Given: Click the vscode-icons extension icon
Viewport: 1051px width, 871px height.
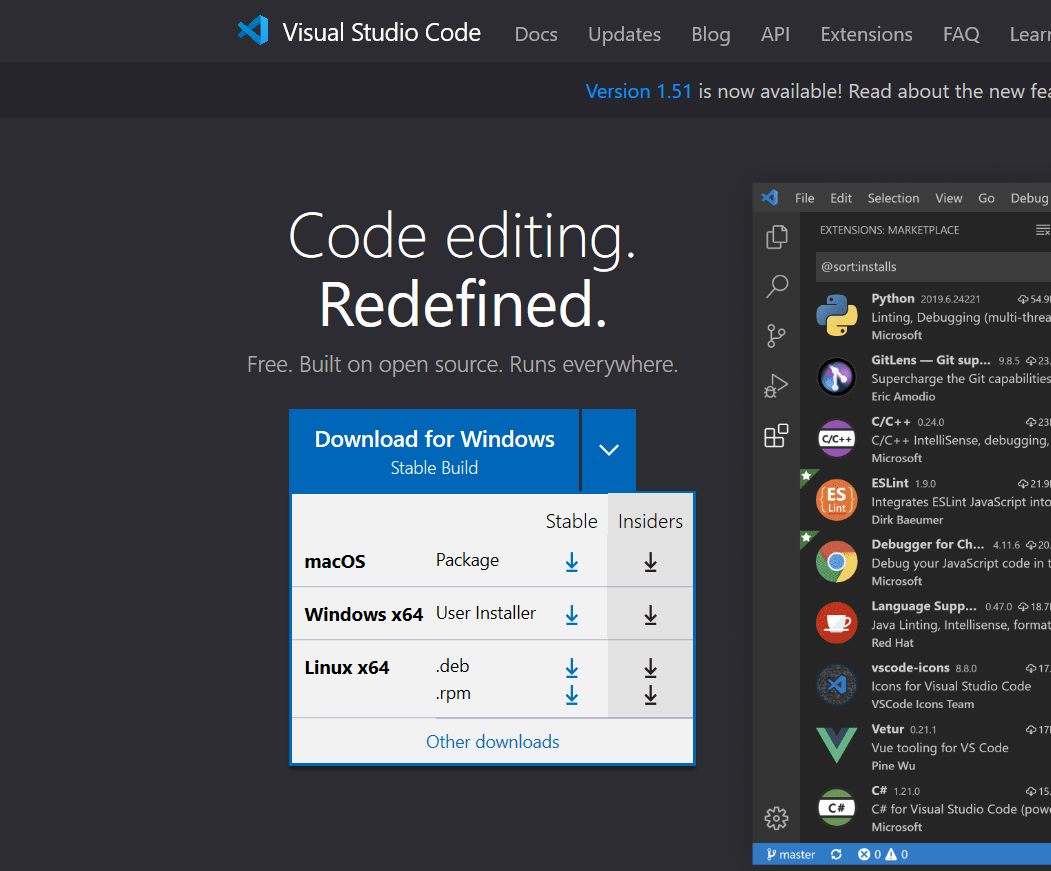Looking at the screenshot, I should [x=837, y=685].
